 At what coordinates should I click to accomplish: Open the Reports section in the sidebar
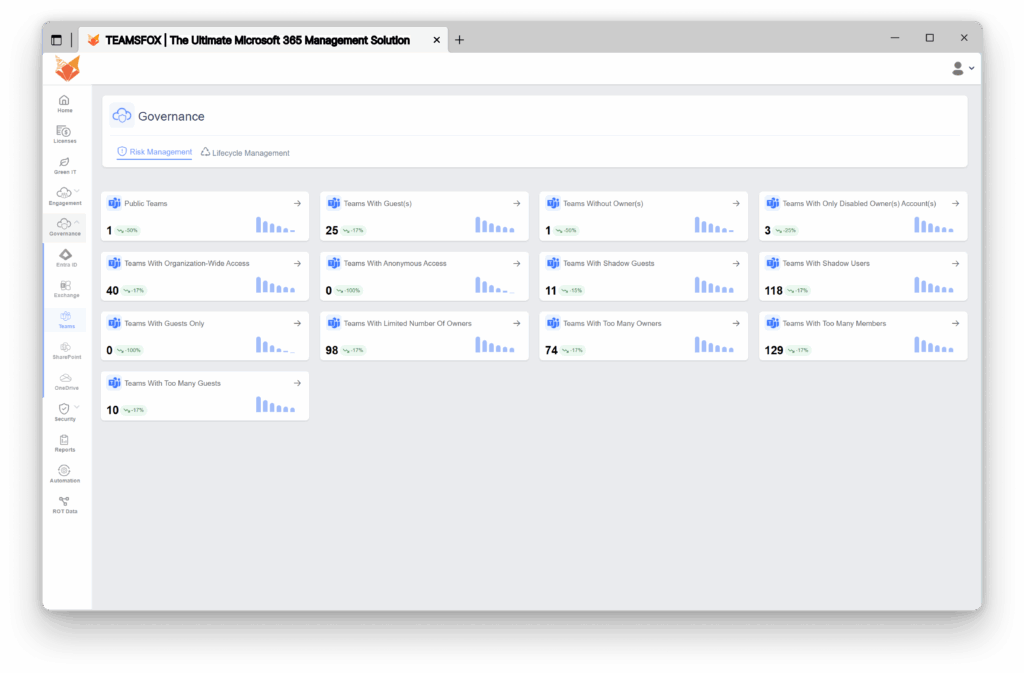coord(64,443)
